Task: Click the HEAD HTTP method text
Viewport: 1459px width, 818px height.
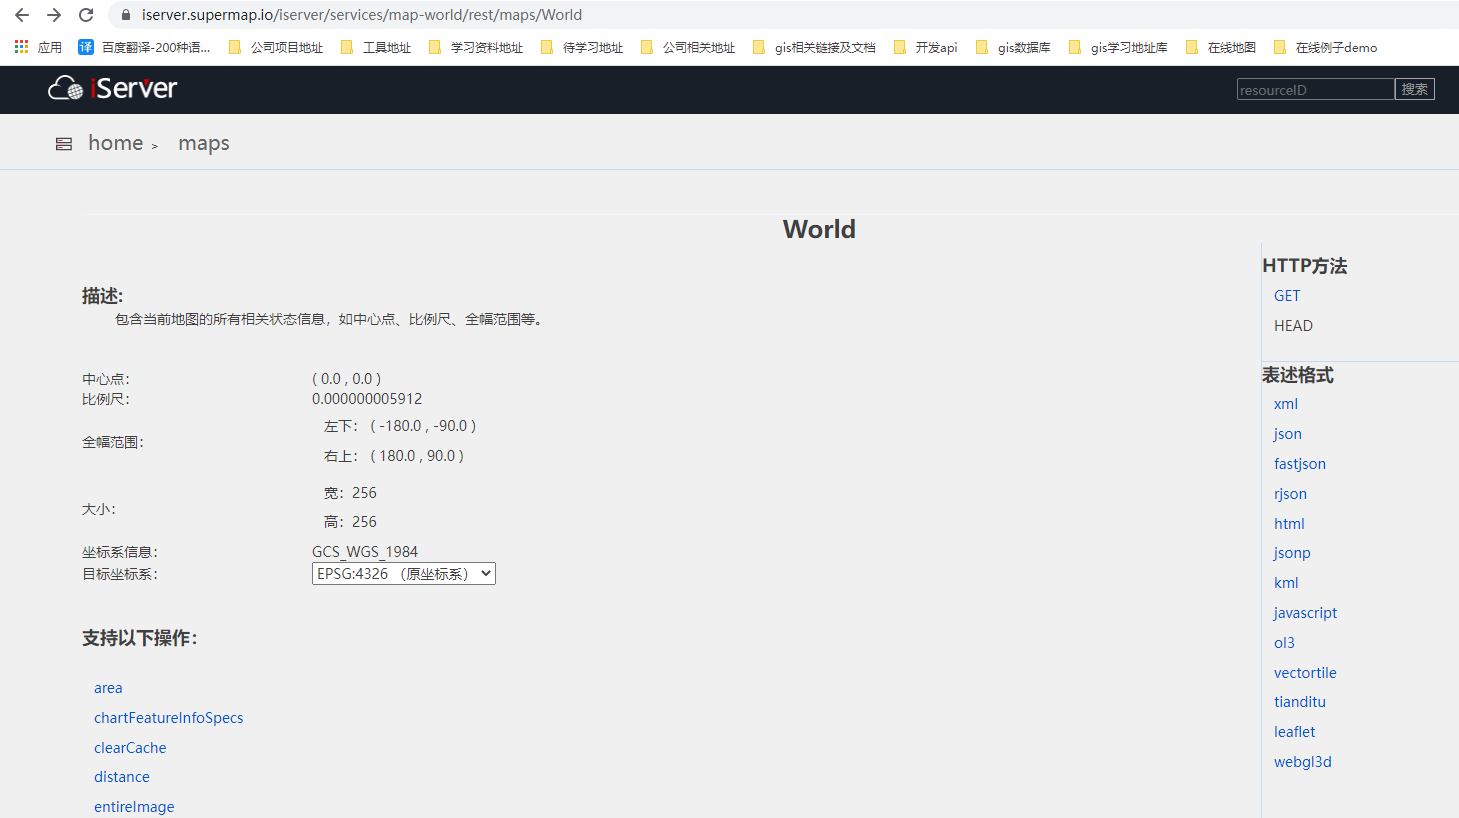Action: [1293, 326]
